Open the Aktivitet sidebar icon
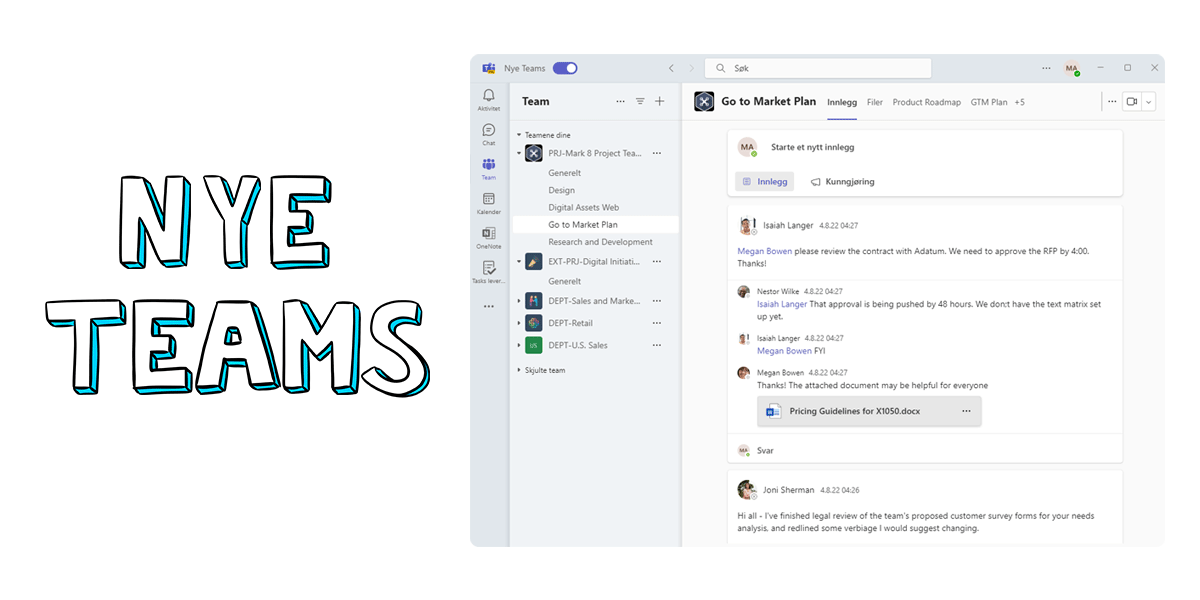The image size is (1200, 600). (488, 98)
